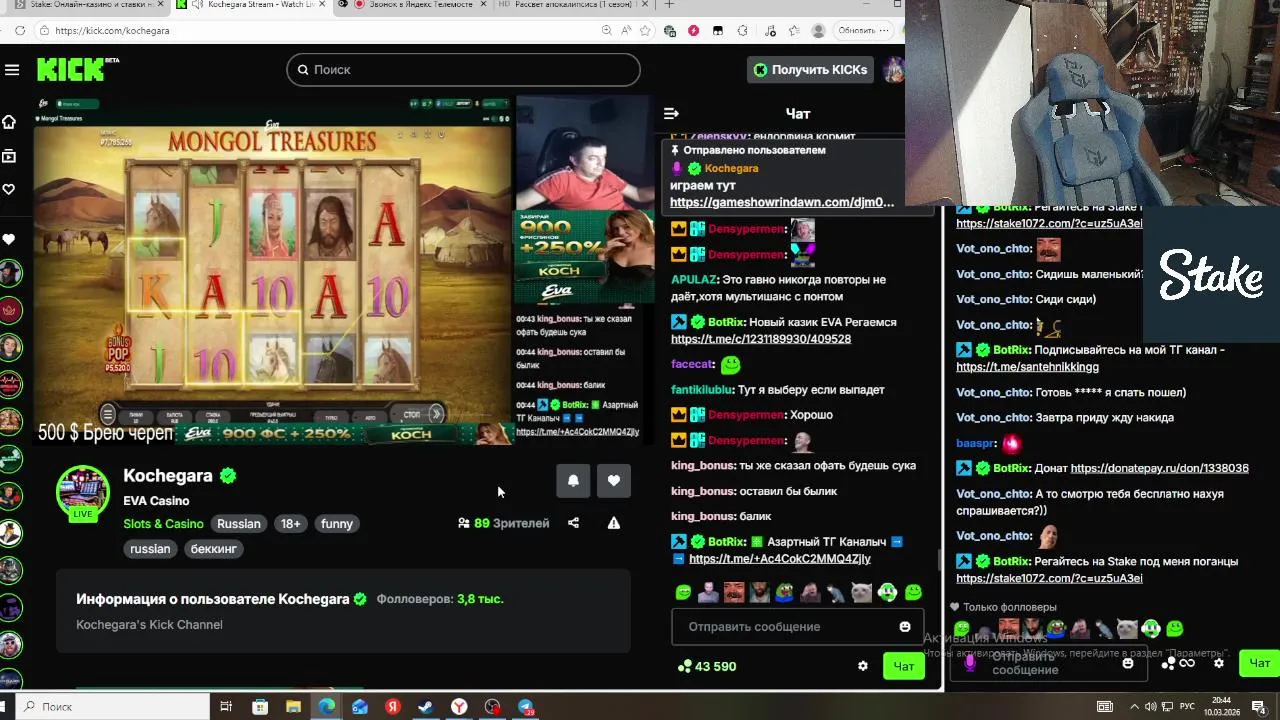Follow Kochegara with the heart button
The height and width of the screenshot is (720, 1280).
(x=614, y=481)
